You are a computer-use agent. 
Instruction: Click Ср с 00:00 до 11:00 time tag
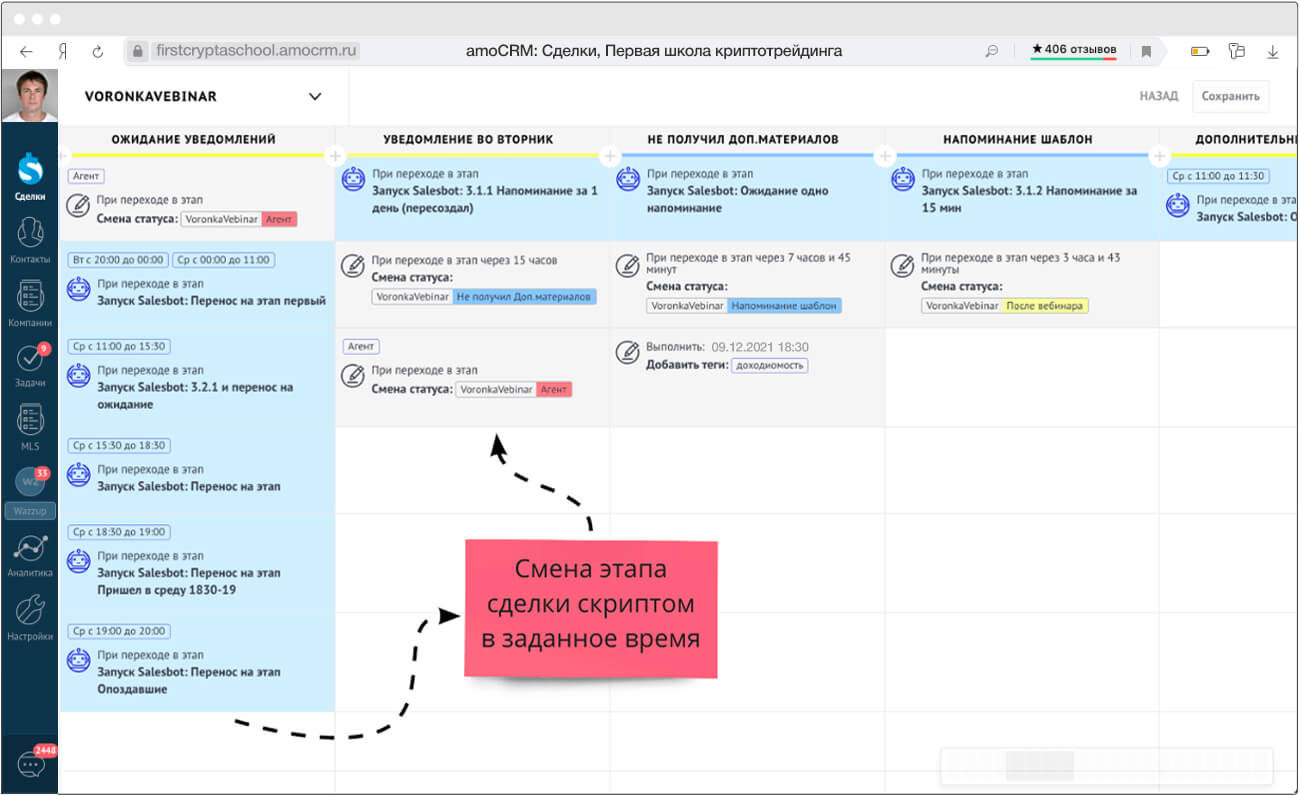(x=223, y=260)
